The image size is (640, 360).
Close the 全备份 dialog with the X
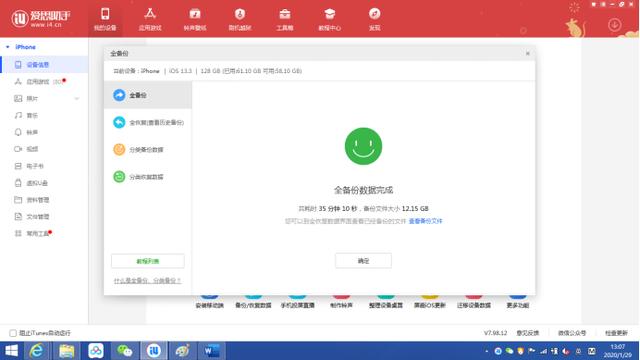point(527,53)
